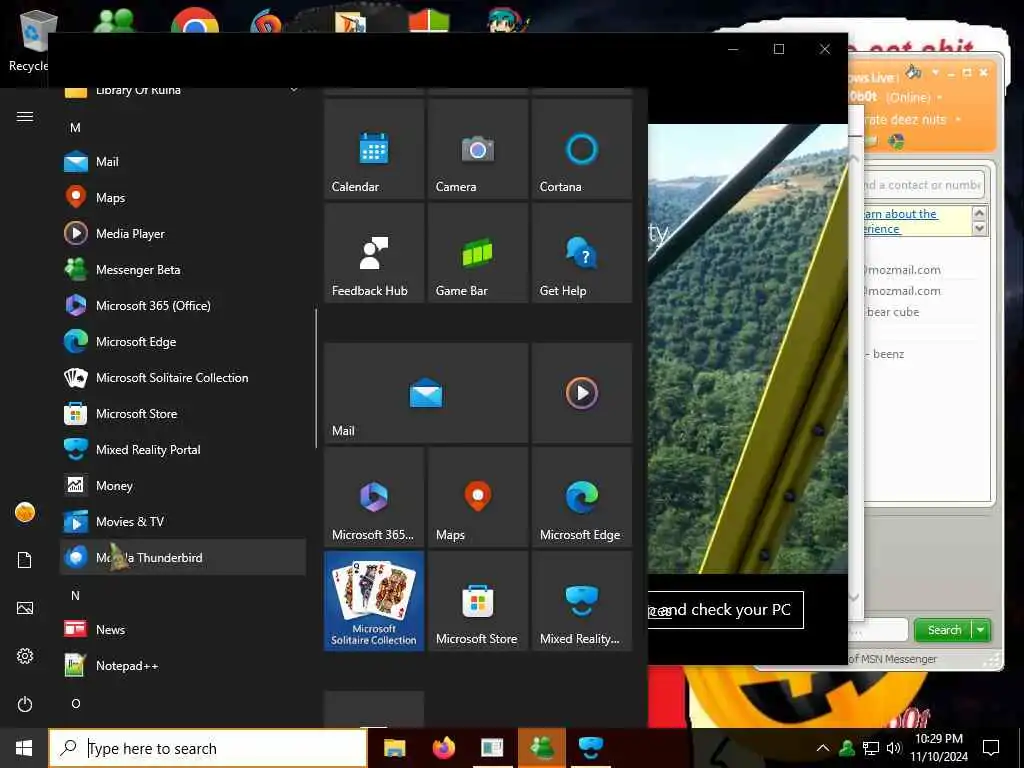
Task: Open the Get Help tile
Action: [582, 253]
